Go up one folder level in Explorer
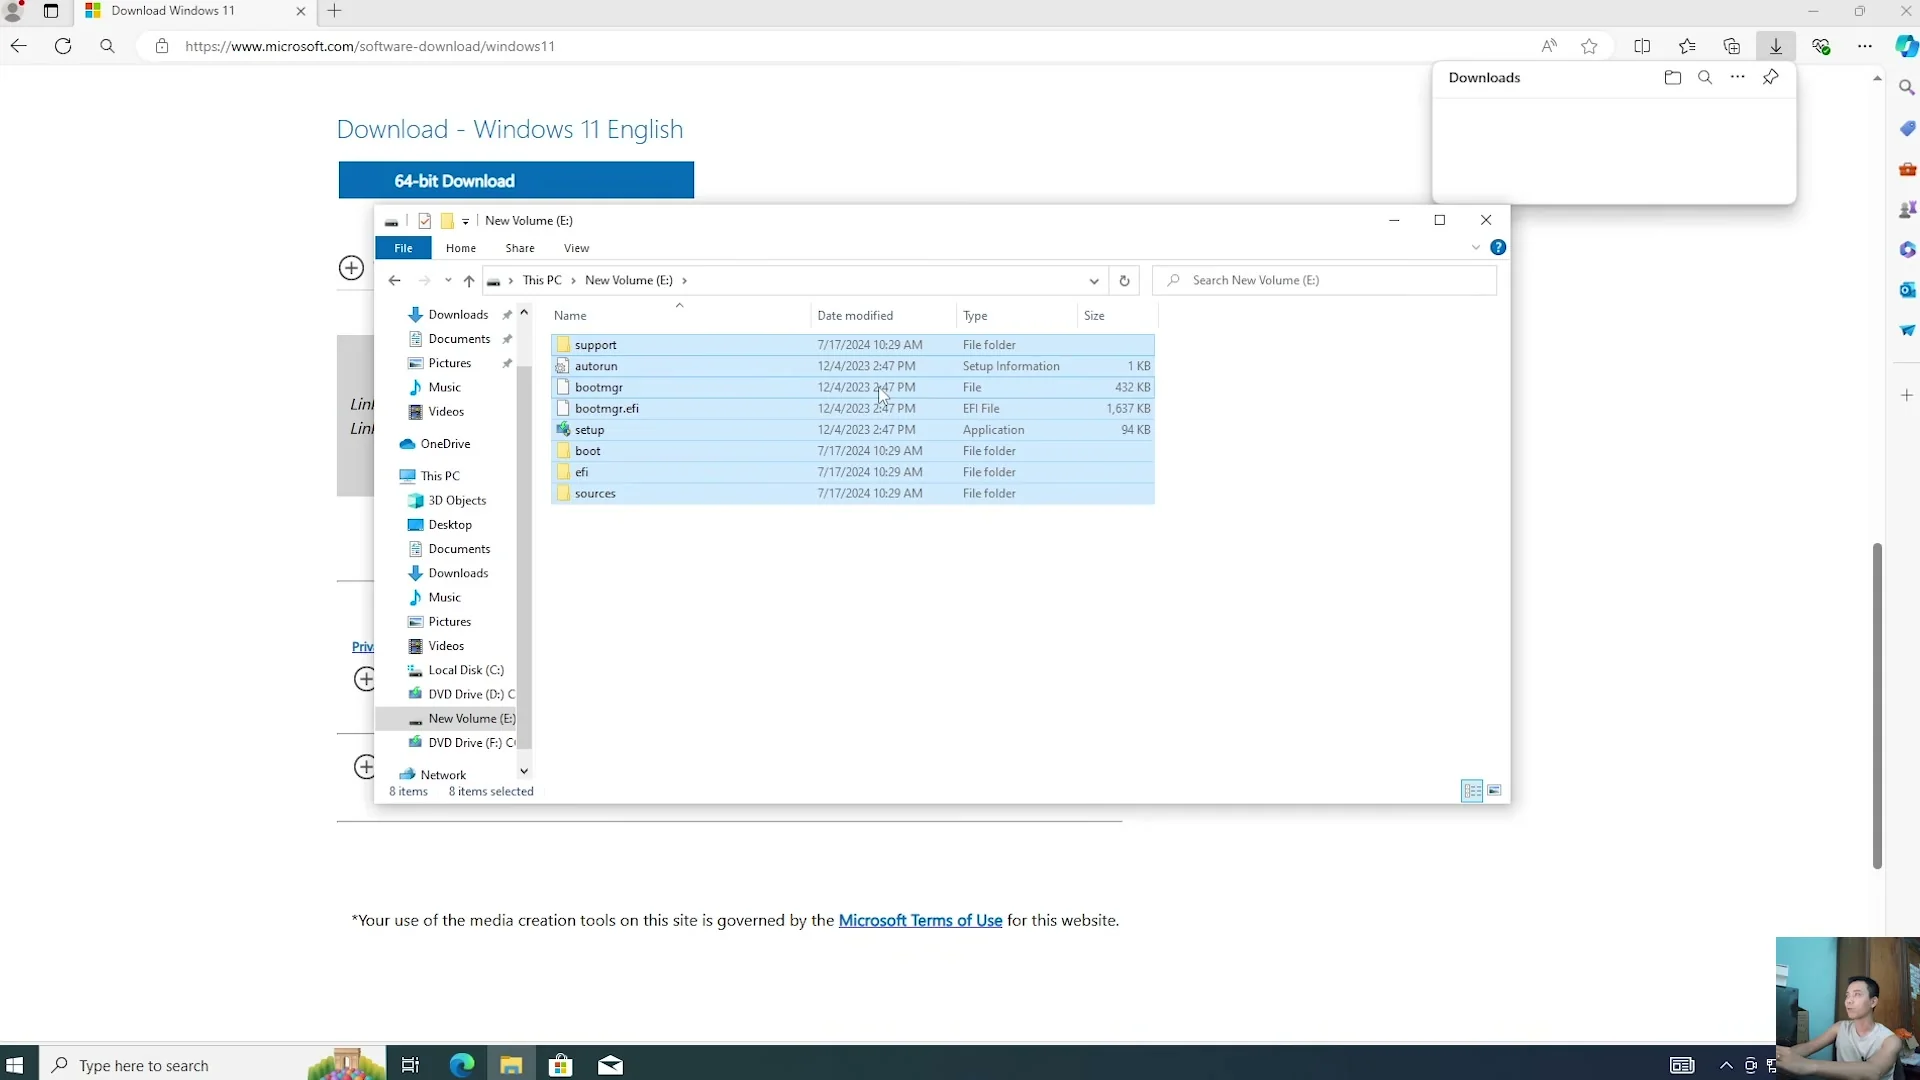This screenshot has height=1080, width=1920. pyautogui.click(x=469, y=281)
